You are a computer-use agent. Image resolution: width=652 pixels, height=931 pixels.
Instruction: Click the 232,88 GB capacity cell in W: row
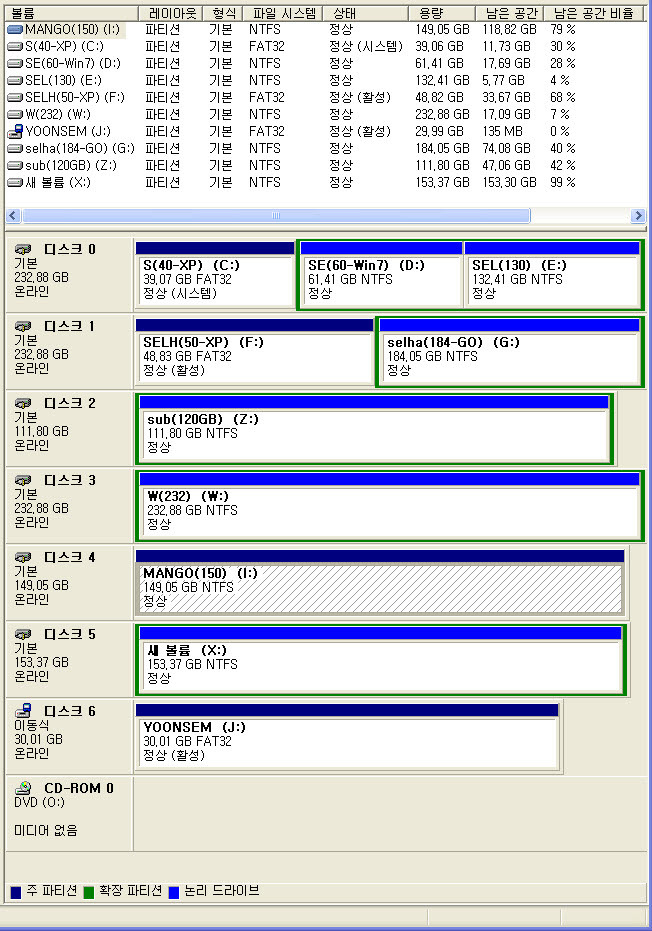coord(442,114)
